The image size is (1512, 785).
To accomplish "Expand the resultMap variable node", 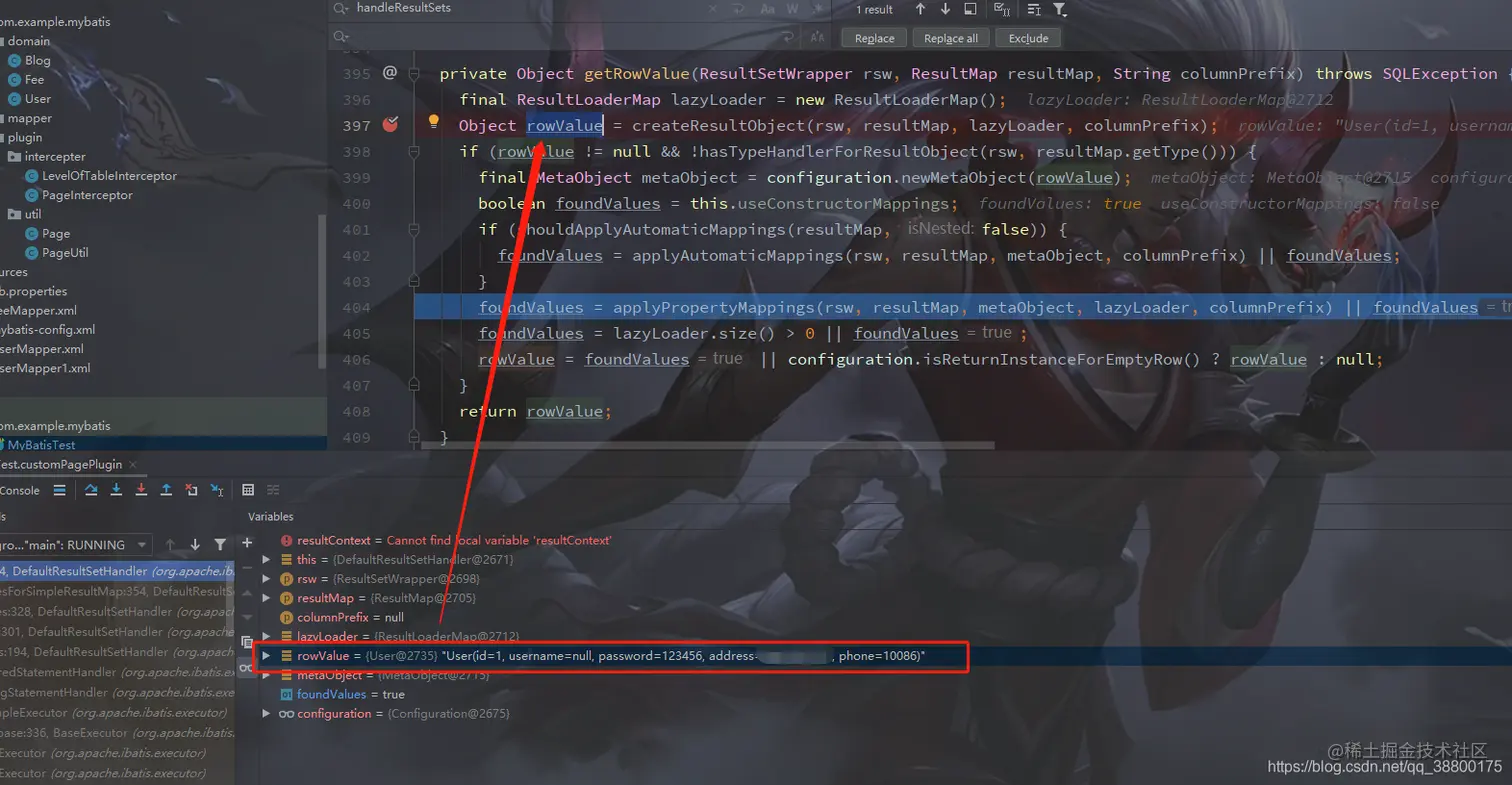I will tap(266, 598).
